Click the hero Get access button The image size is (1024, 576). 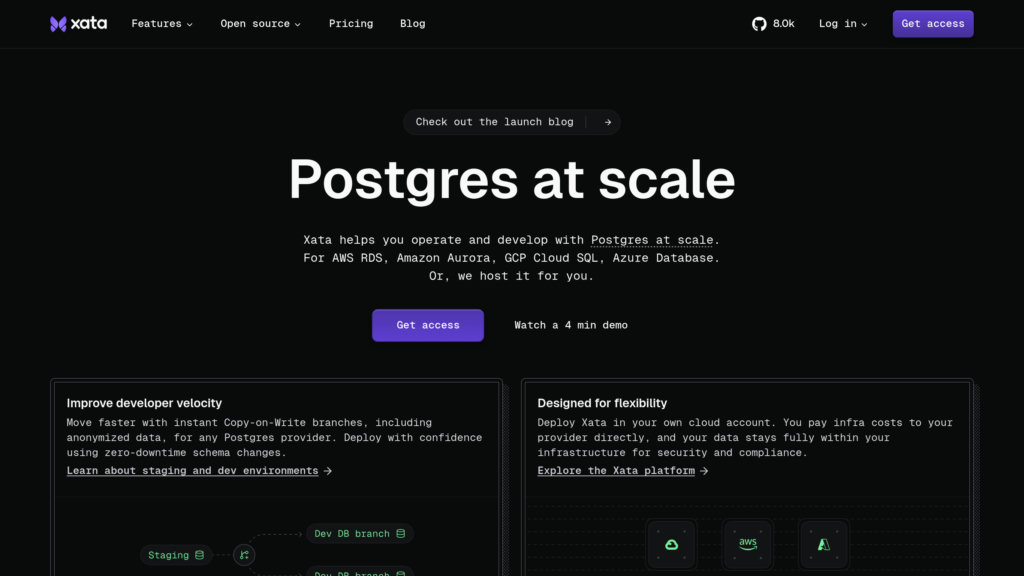tap(428, 325)
